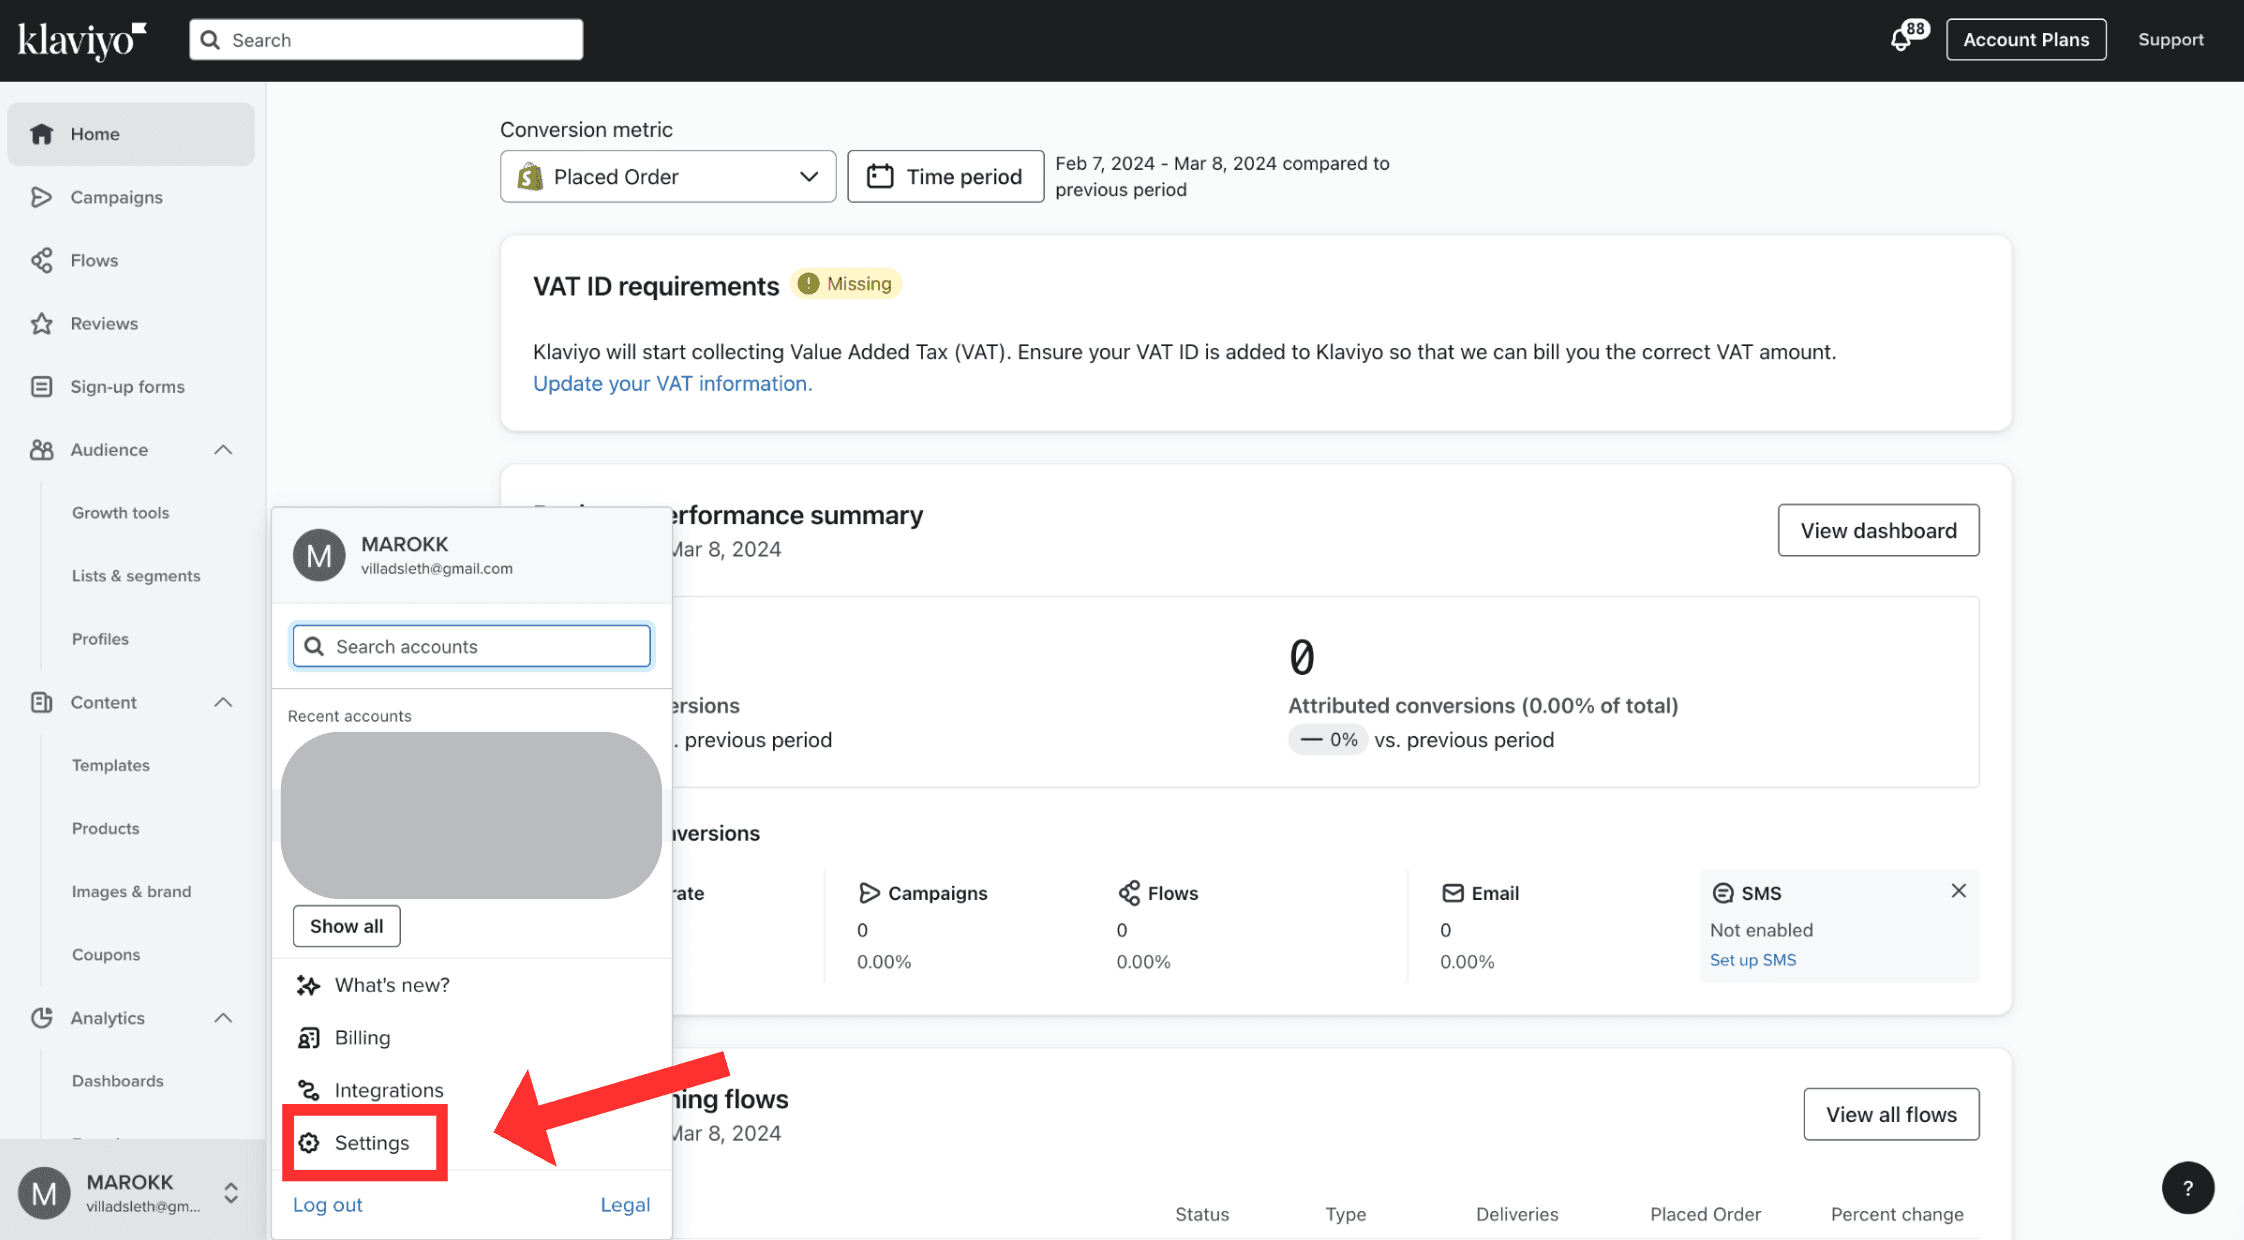Collapse the Content section chevron
This screenshot has width=2244, height=1240.
(223, 702)
